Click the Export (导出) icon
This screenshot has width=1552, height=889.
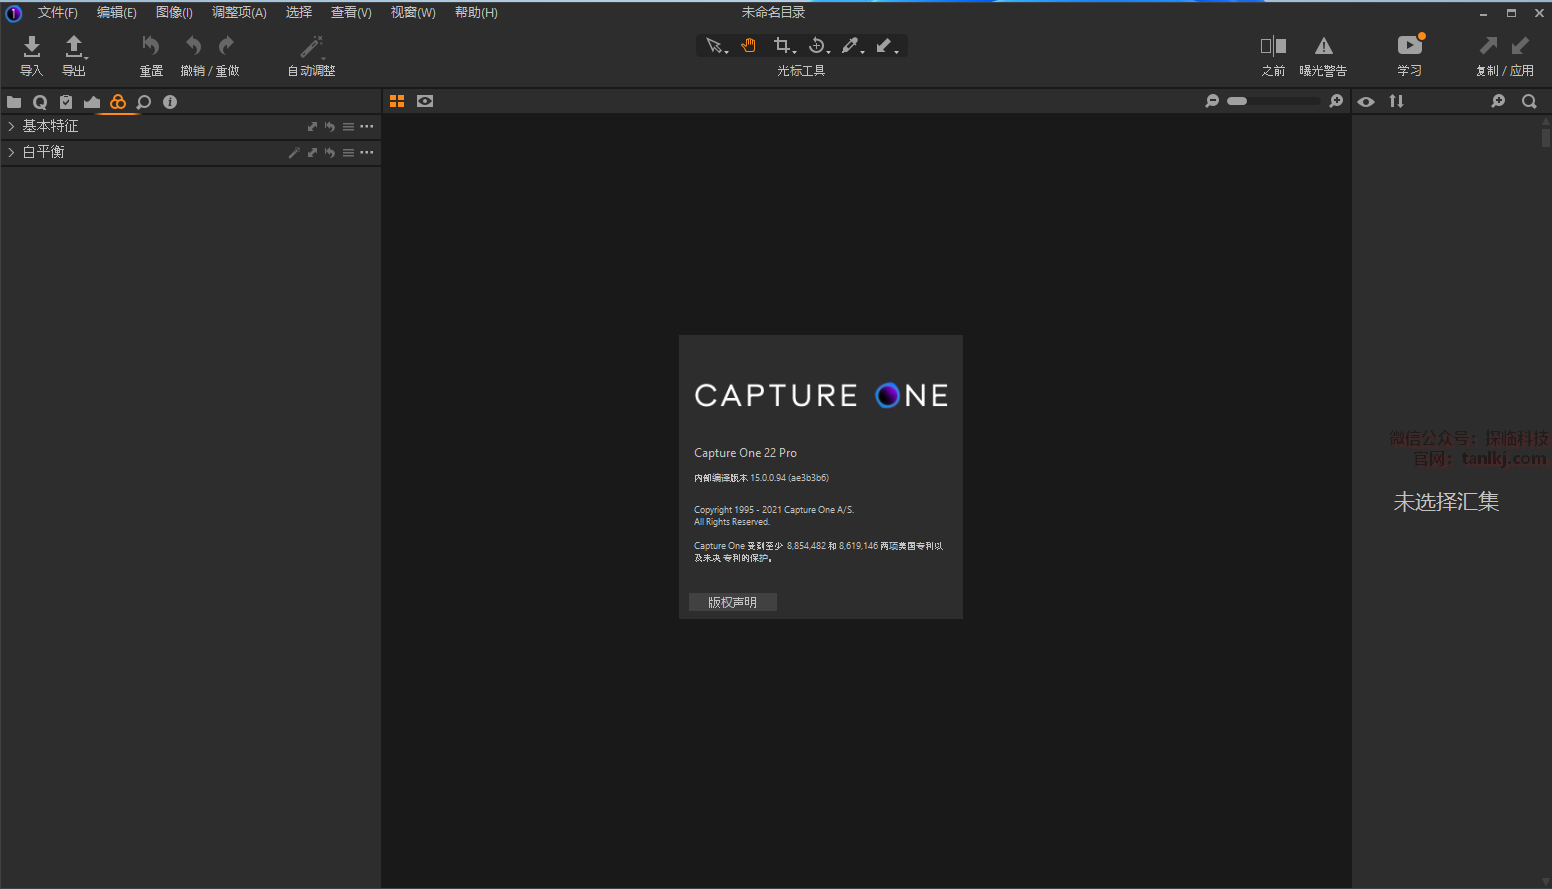74,46
